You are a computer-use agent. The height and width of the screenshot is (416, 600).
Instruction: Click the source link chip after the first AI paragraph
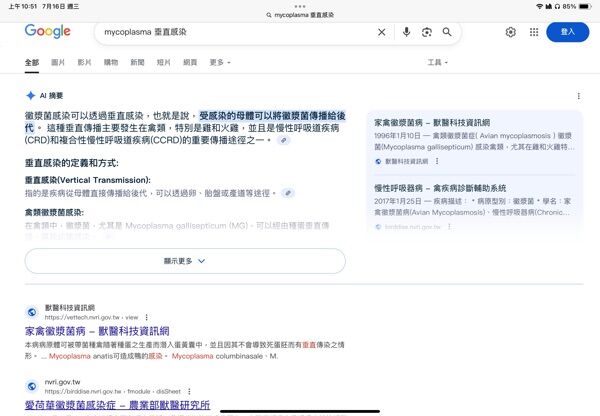[283, 141]
